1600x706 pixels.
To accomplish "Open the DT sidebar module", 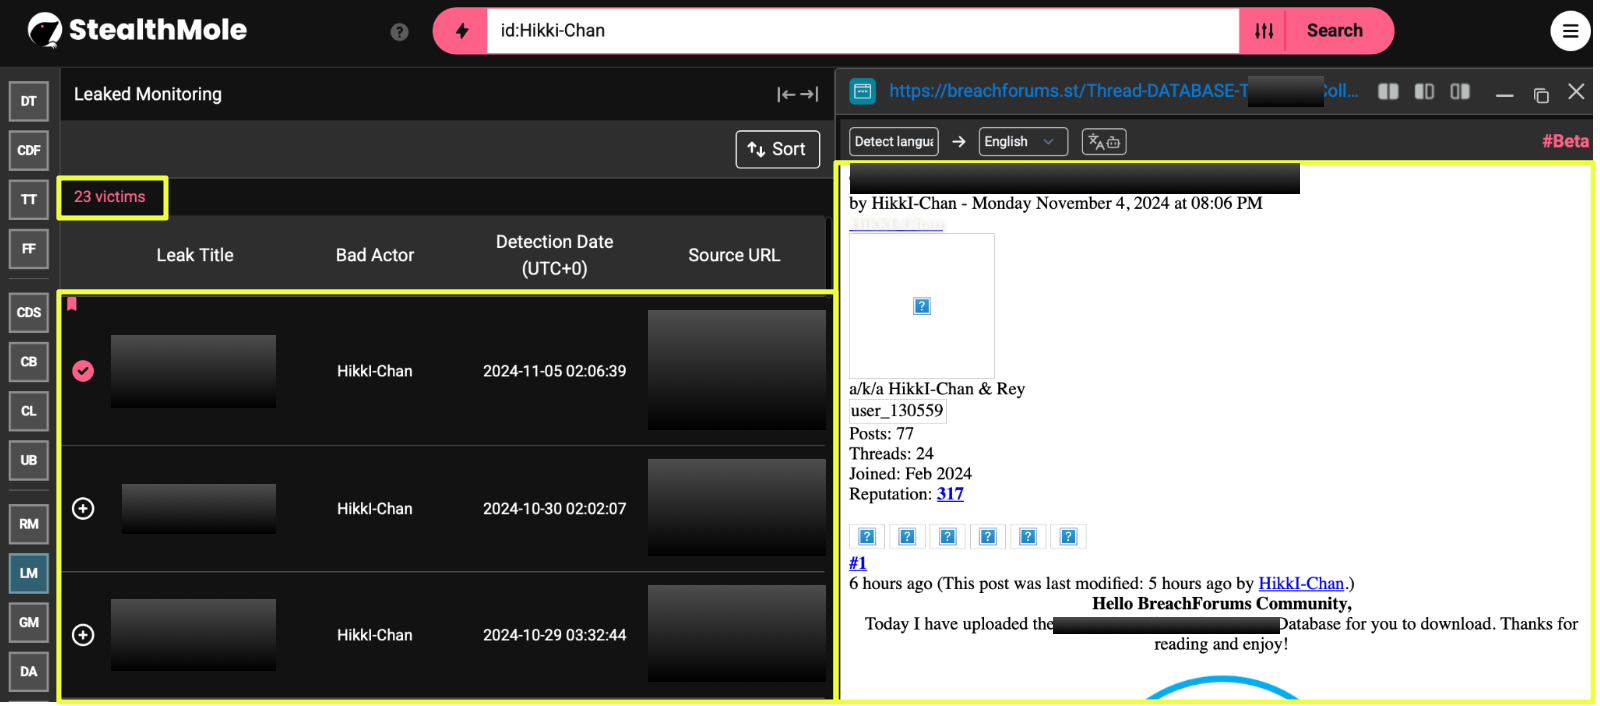I will point(29,101).
